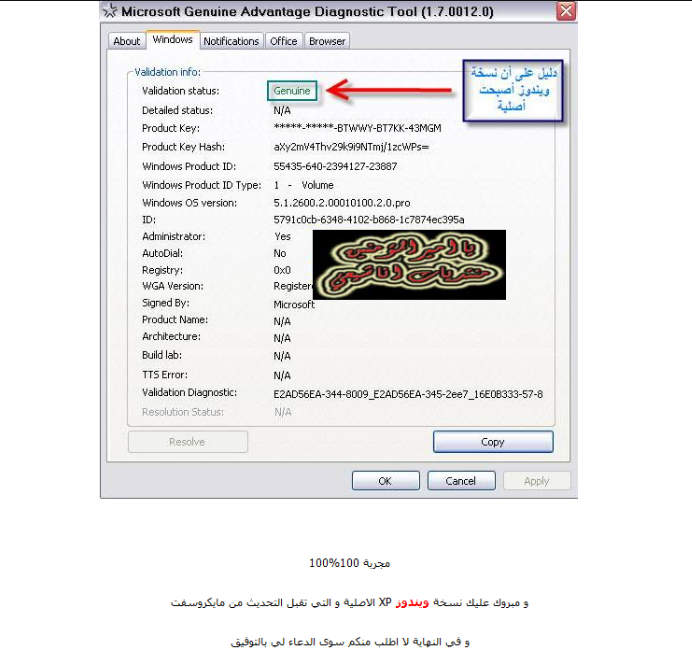This screenshot has height=655, width=692.
Task: Click the TTS Error label
Action: click(165, 375)
